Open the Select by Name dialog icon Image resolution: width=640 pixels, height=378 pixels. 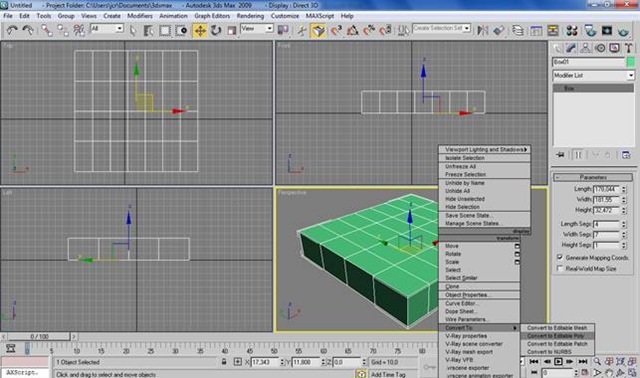149,31
